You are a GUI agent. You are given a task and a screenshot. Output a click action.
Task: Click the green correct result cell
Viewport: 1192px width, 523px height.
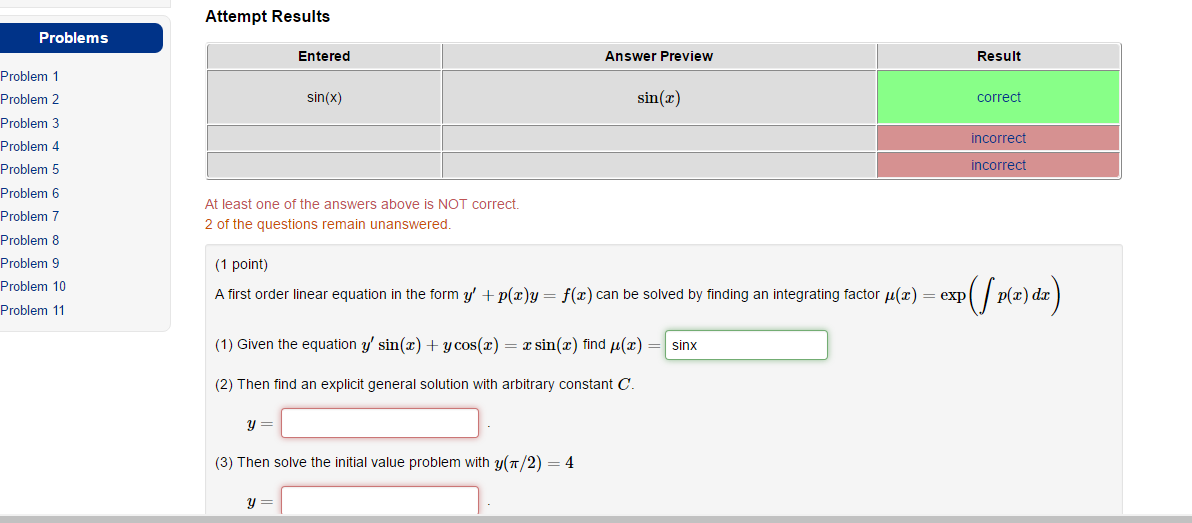998,97
